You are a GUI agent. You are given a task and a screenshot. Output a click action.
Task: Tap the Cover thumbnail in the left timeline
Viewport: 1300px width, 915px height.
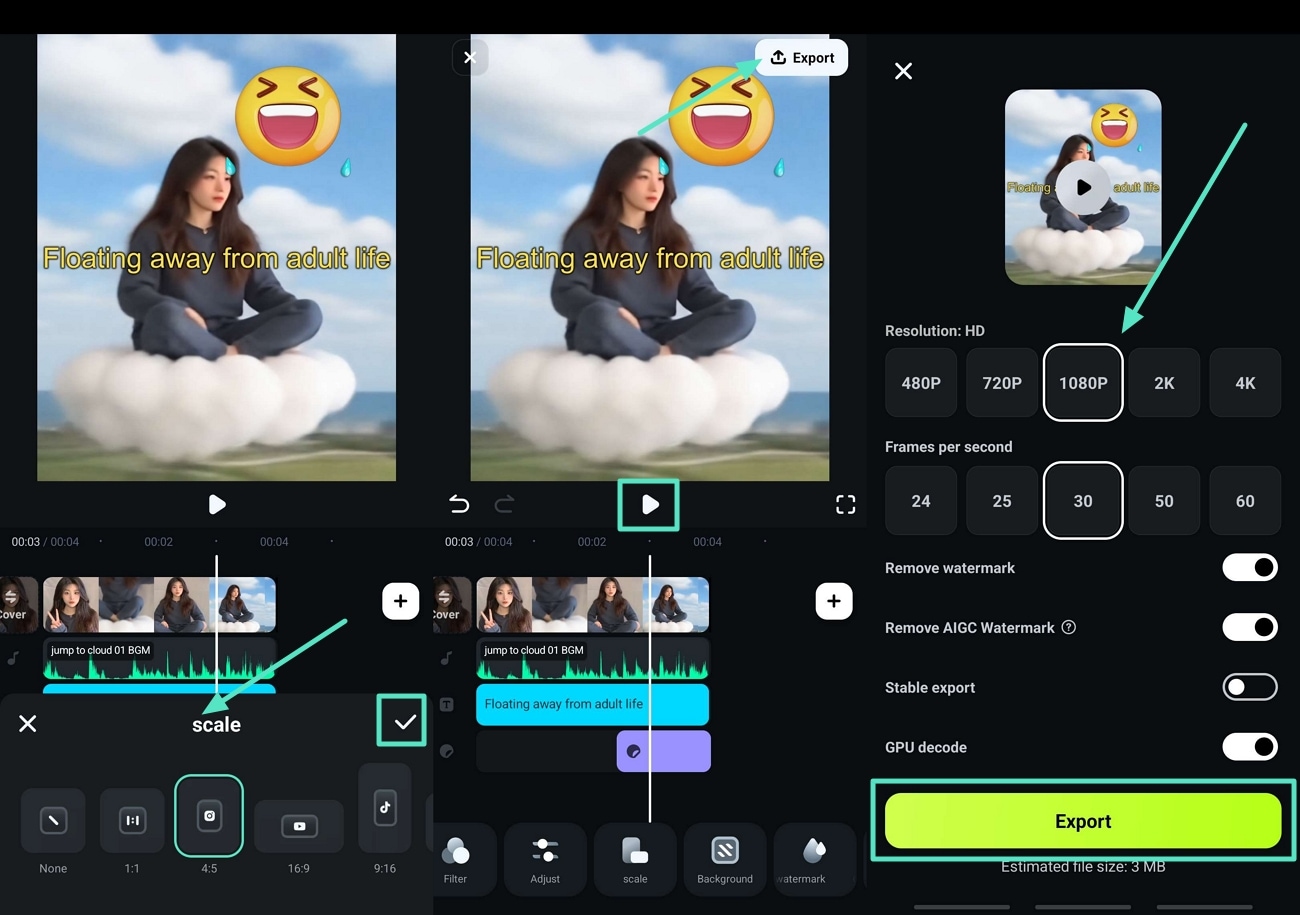(19, 604)
